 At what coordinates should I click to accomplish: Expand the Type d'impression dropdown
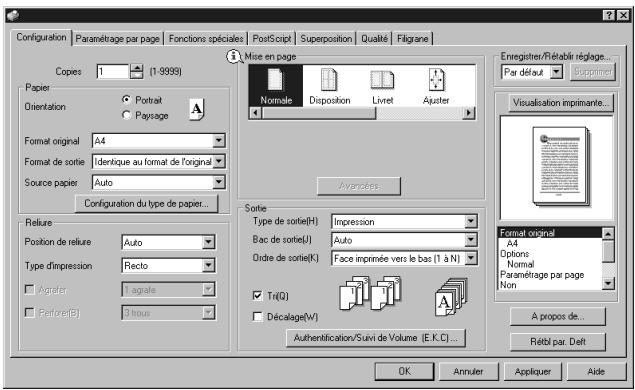coord(208,265)
